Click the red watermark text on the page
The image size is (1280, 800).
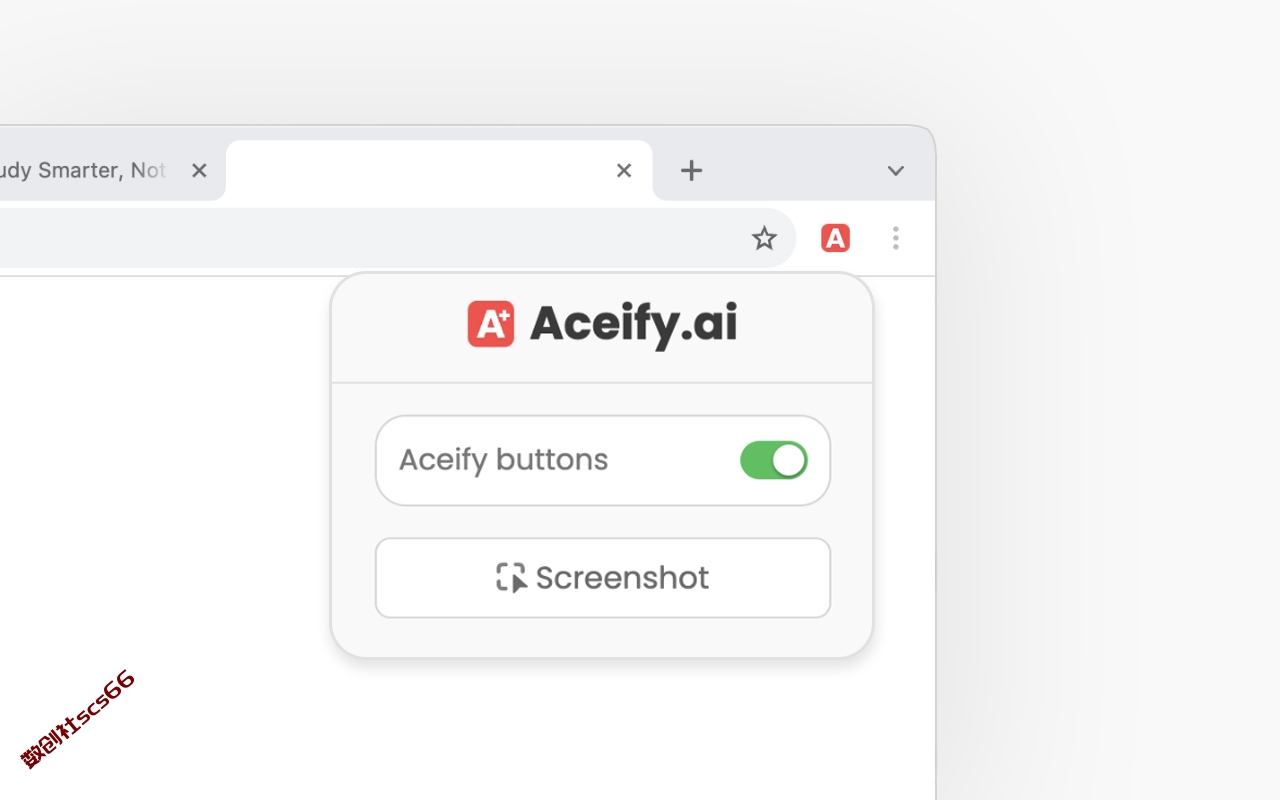(x=78, y=719)
